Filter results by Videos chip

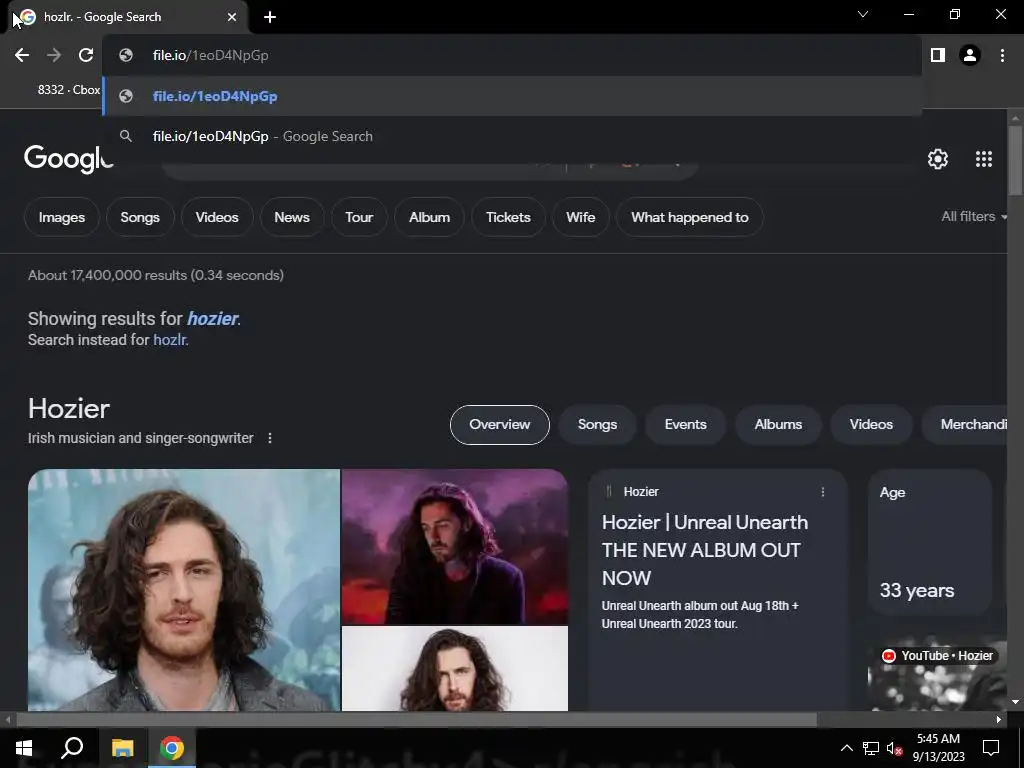[x=217, y=217]
